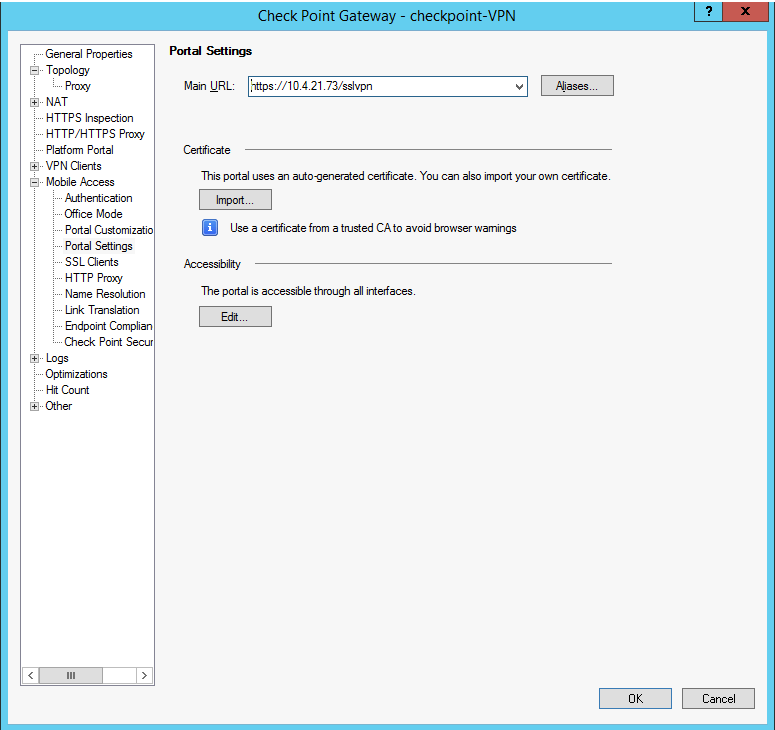Expand the NAT tree node
This screenshot has width=775, height=730.
[35, 102]
